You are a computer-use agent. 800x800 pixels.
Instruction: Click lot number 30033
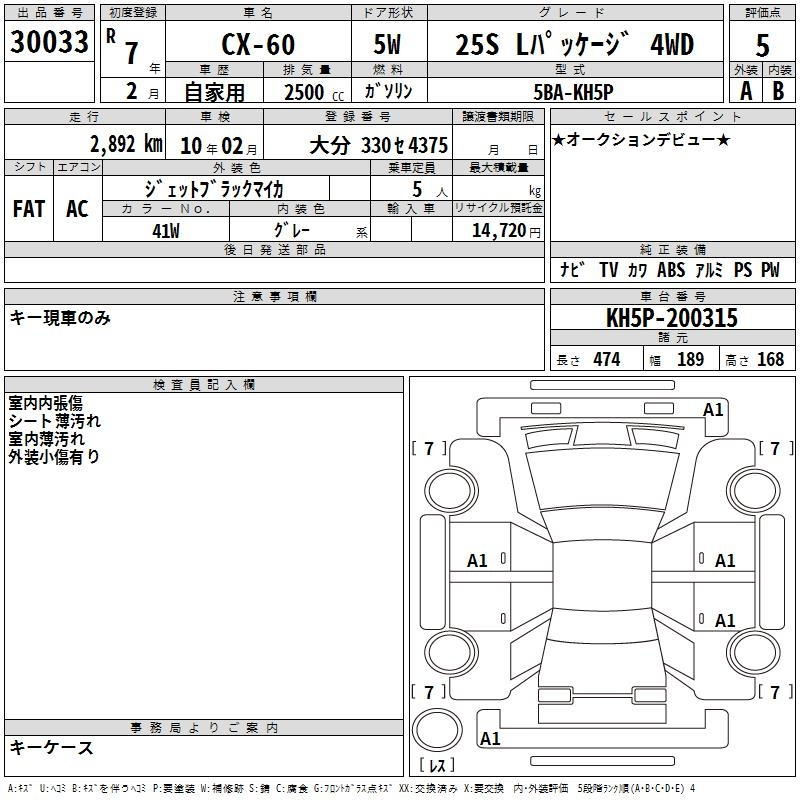[x=49, y=42]
